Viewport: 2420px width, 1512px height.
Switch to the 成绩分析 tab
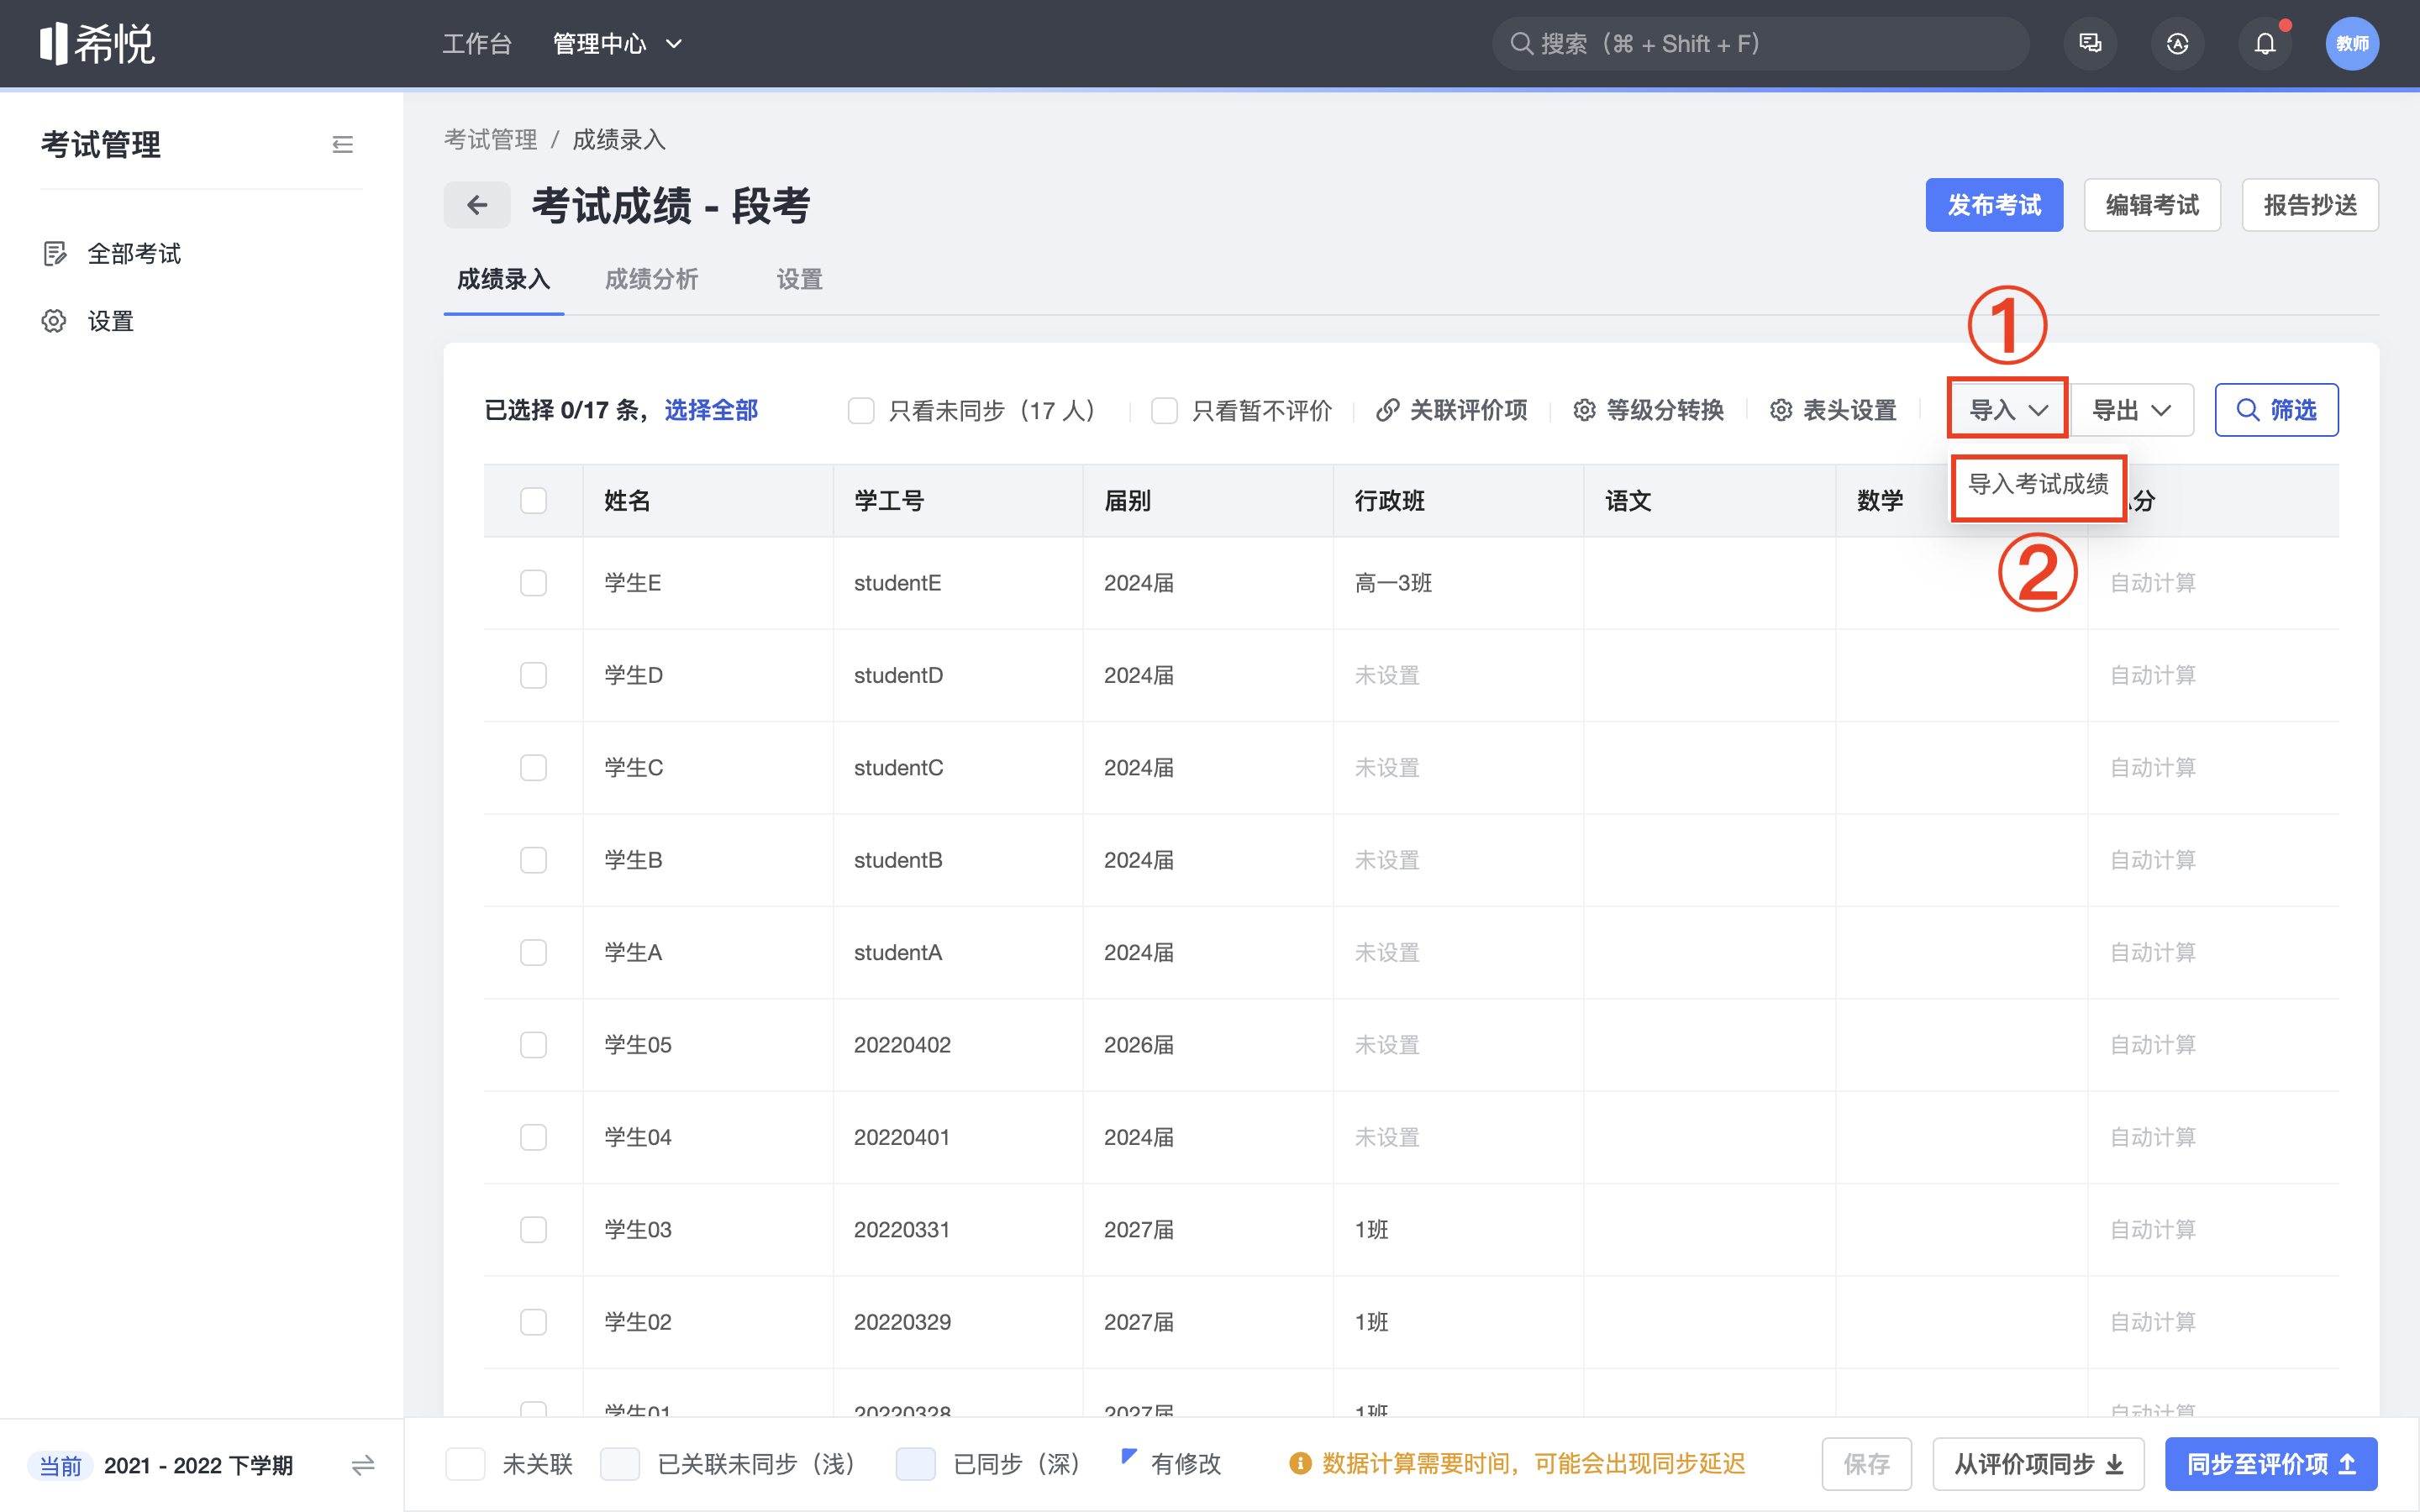point(651,279)
